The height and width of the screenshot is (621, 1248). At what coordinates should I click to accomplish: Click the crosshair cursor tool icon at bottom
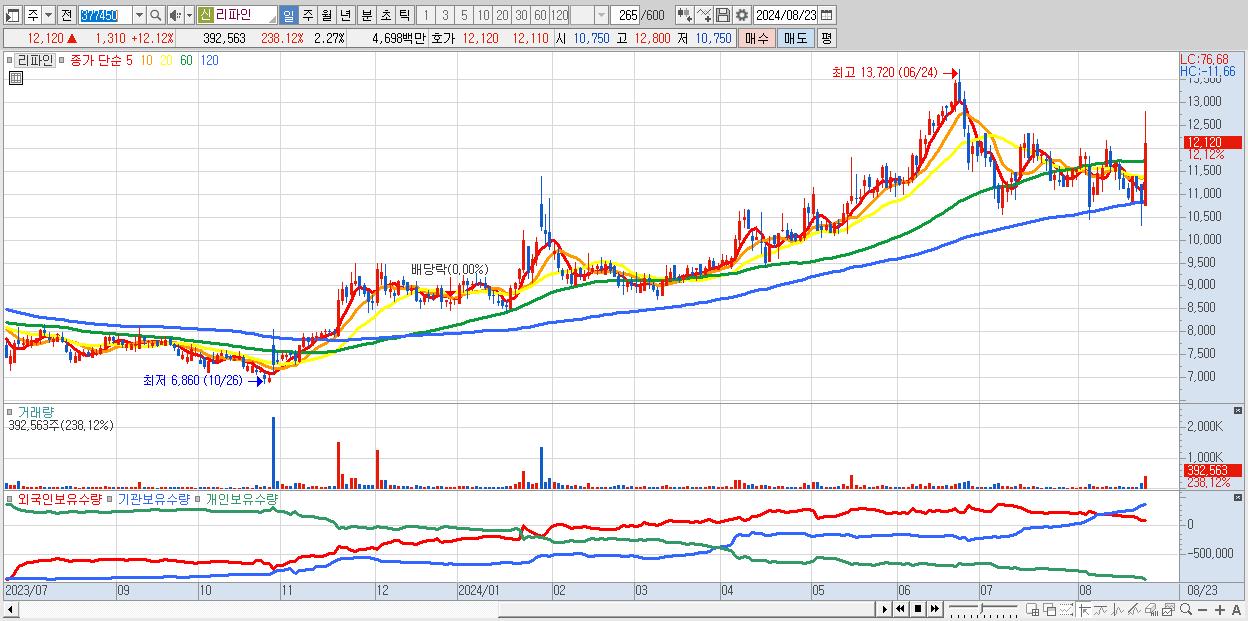(1084, 610)
